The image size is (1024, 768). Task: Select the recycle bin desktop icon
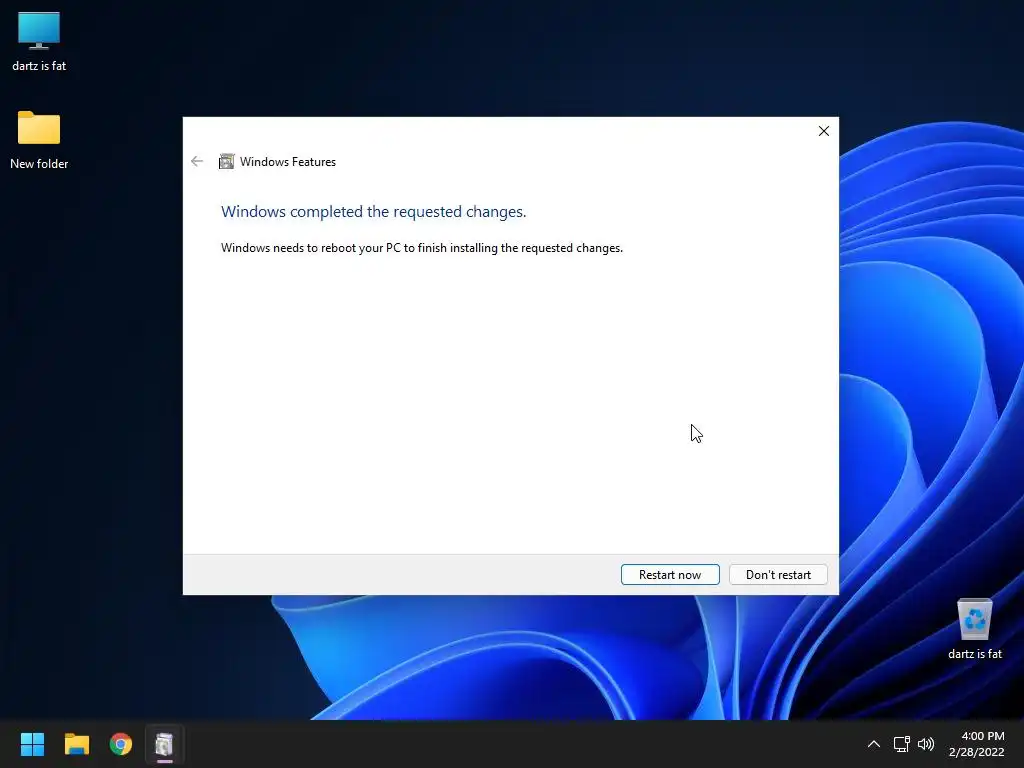[974, 630]
